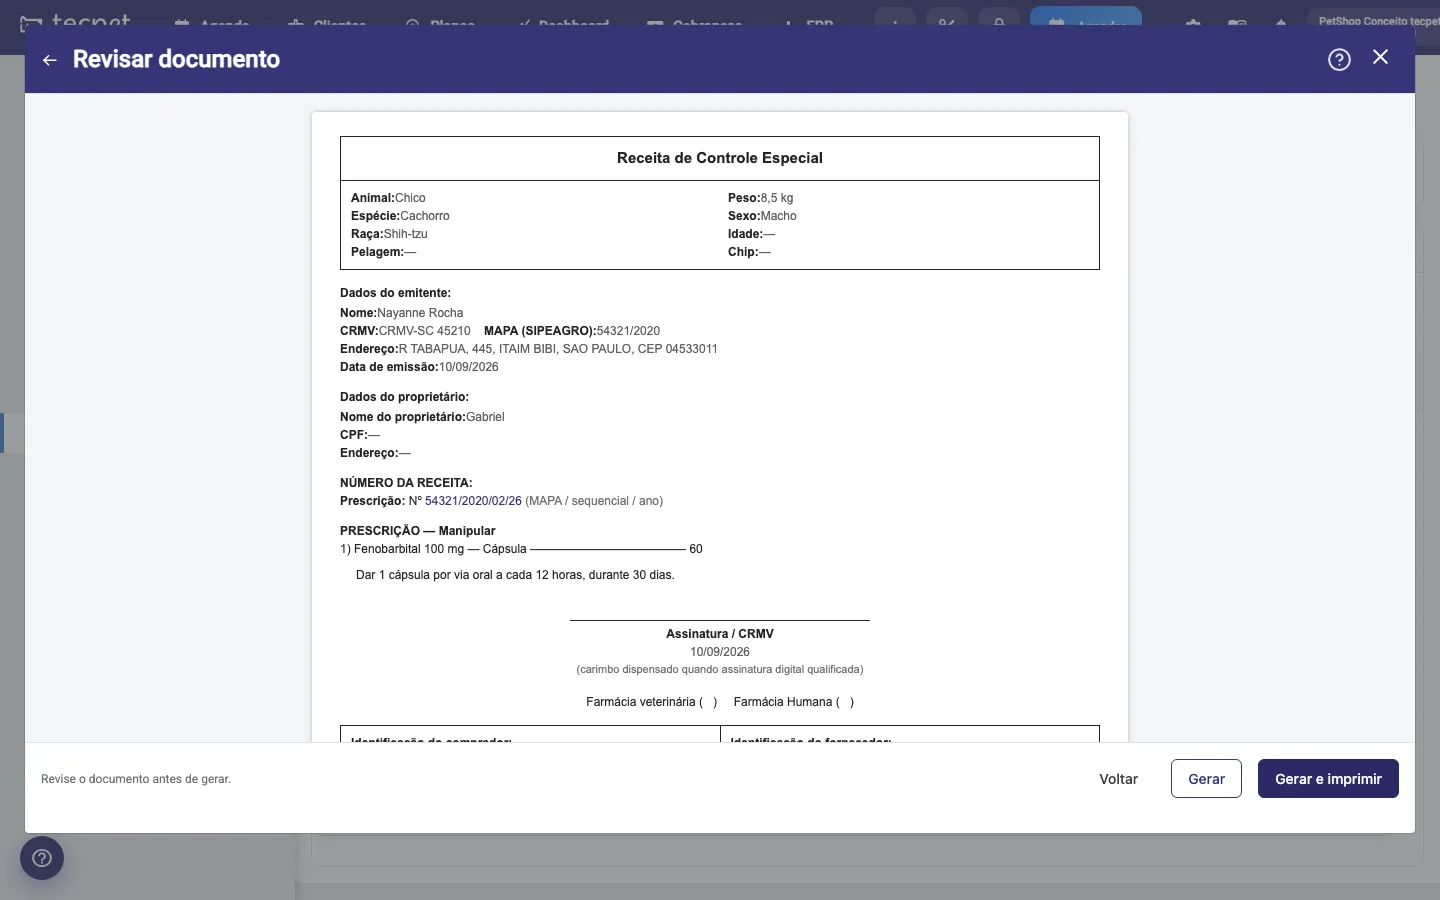Click the Gerar button
Screen dimensions: 1440x900
coord(1206,779)
